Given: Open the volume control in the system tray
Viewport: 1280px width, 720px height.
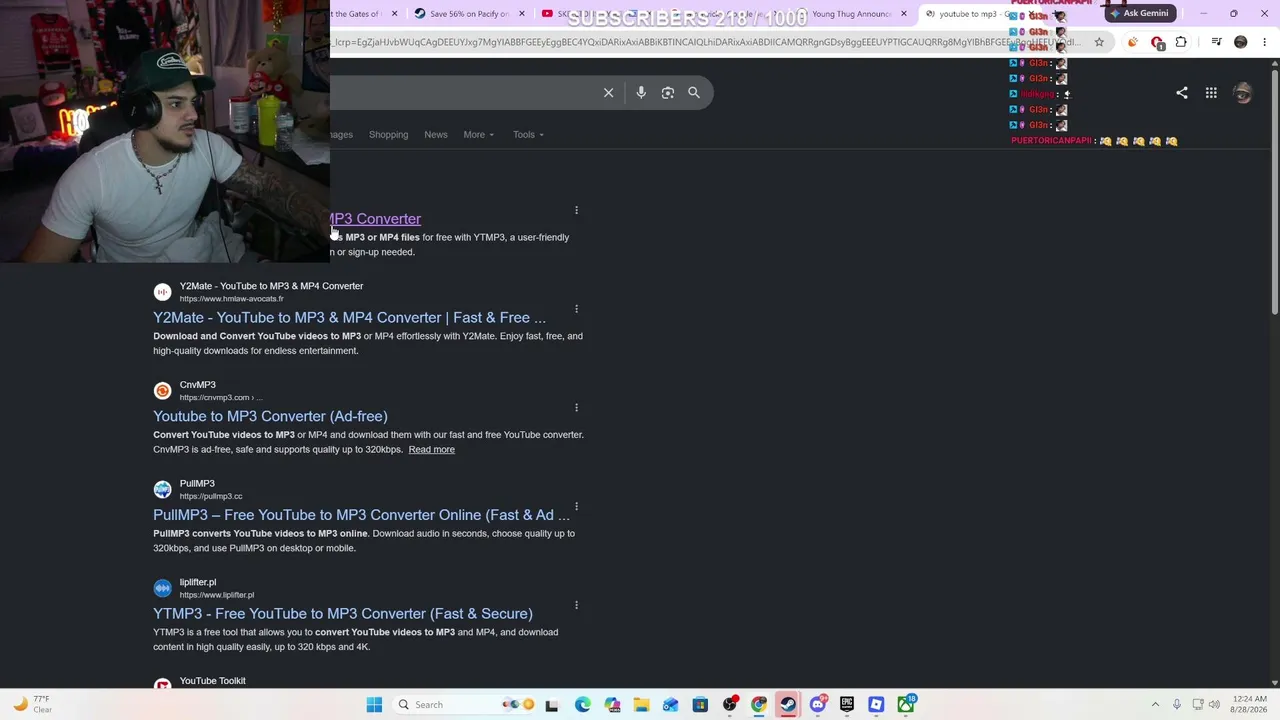Looking at the screenshot, I should [x=1216, y=705].
